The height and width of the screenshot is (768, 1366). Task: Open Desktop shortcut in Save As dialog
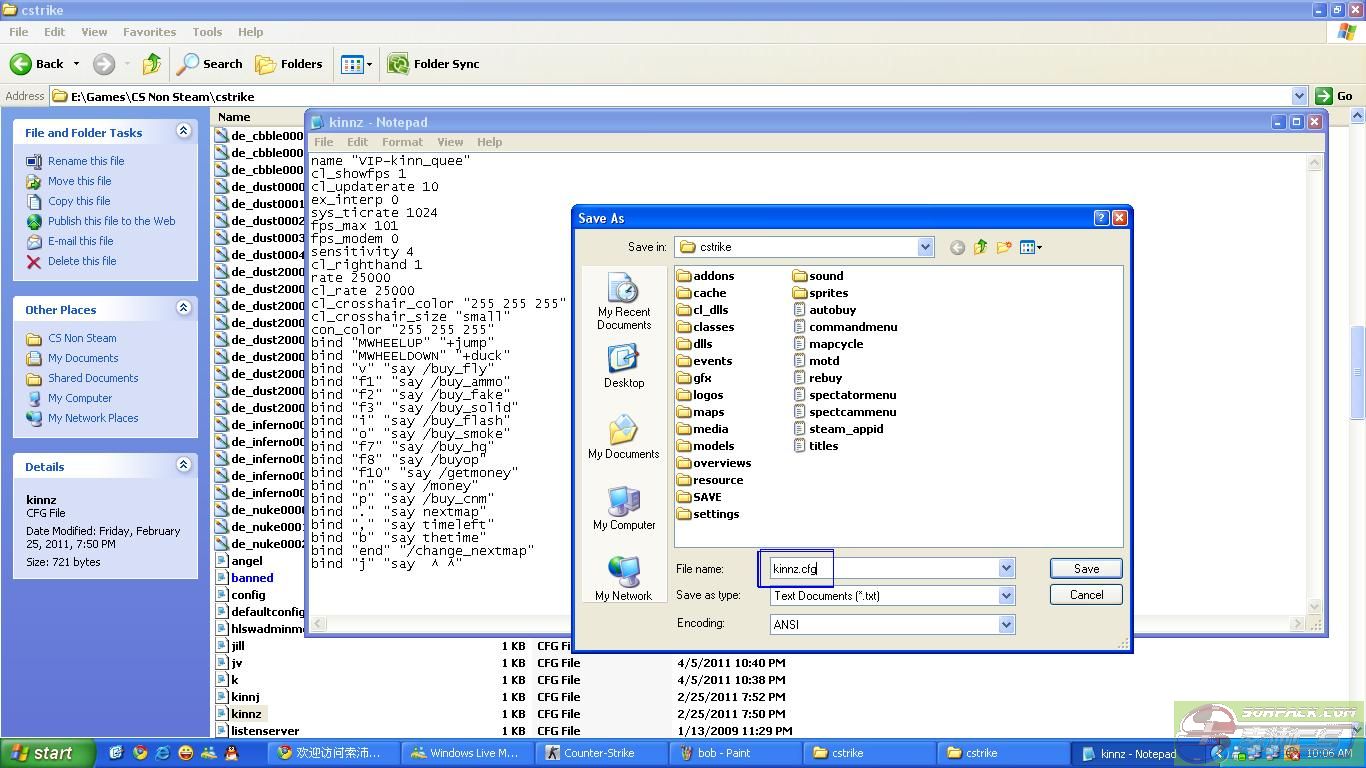[623, 366]
